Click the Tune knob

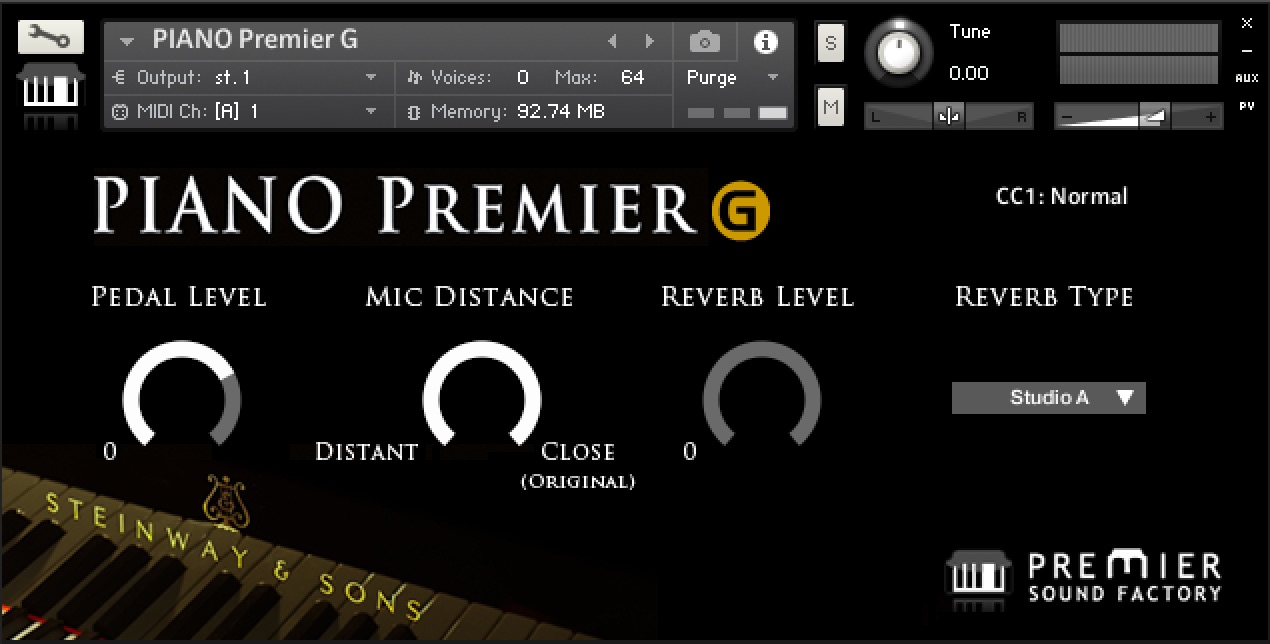click(903, 51)
